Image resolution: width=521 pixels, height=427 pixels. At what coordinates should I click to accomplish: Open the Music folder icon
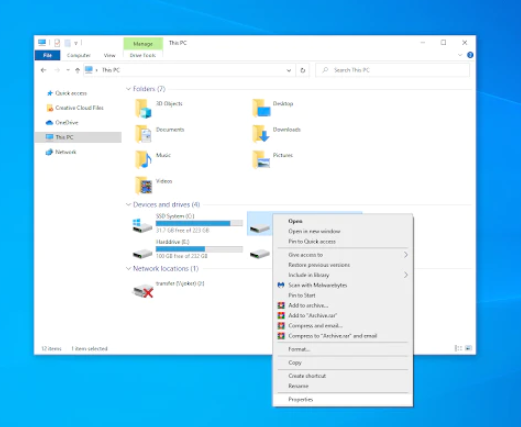click(x=143, y=159)
